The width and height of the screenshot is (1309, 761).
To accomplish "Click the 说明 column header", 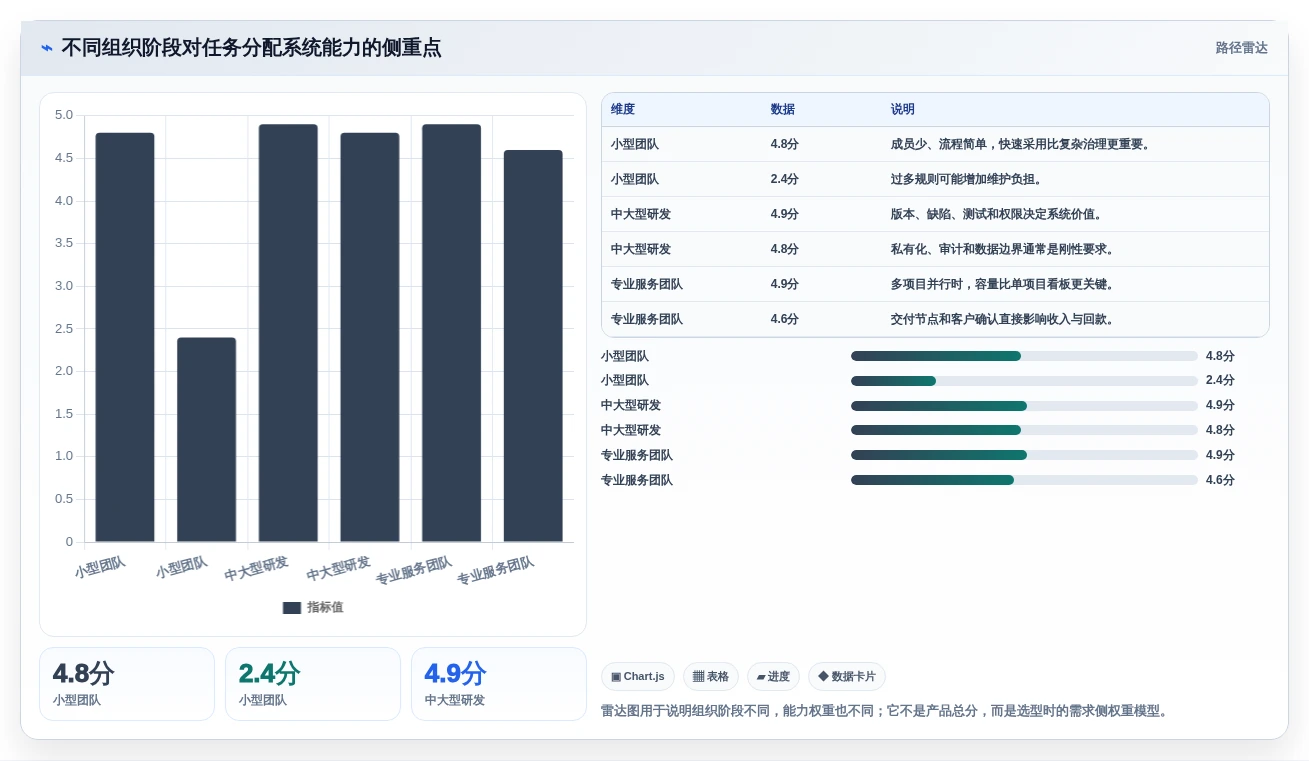I will pos(903,109).
